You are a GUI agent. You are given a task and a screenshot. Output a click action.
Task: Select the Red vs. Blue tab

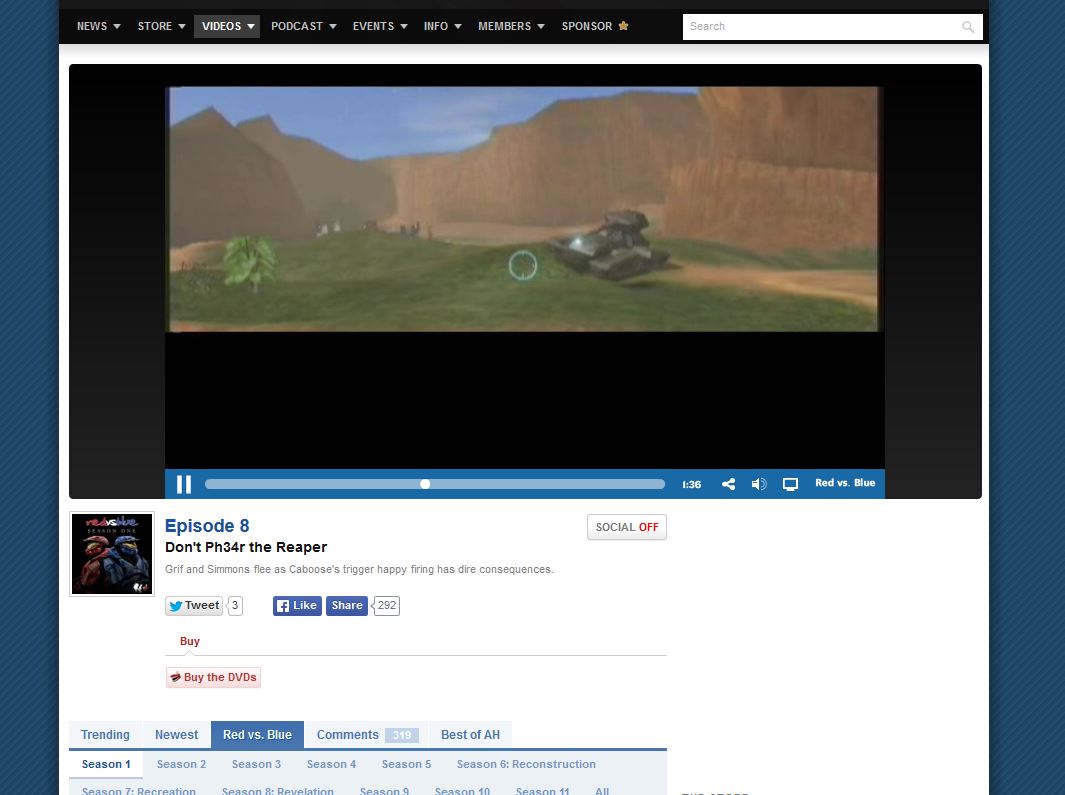click(x=257, y=735)
